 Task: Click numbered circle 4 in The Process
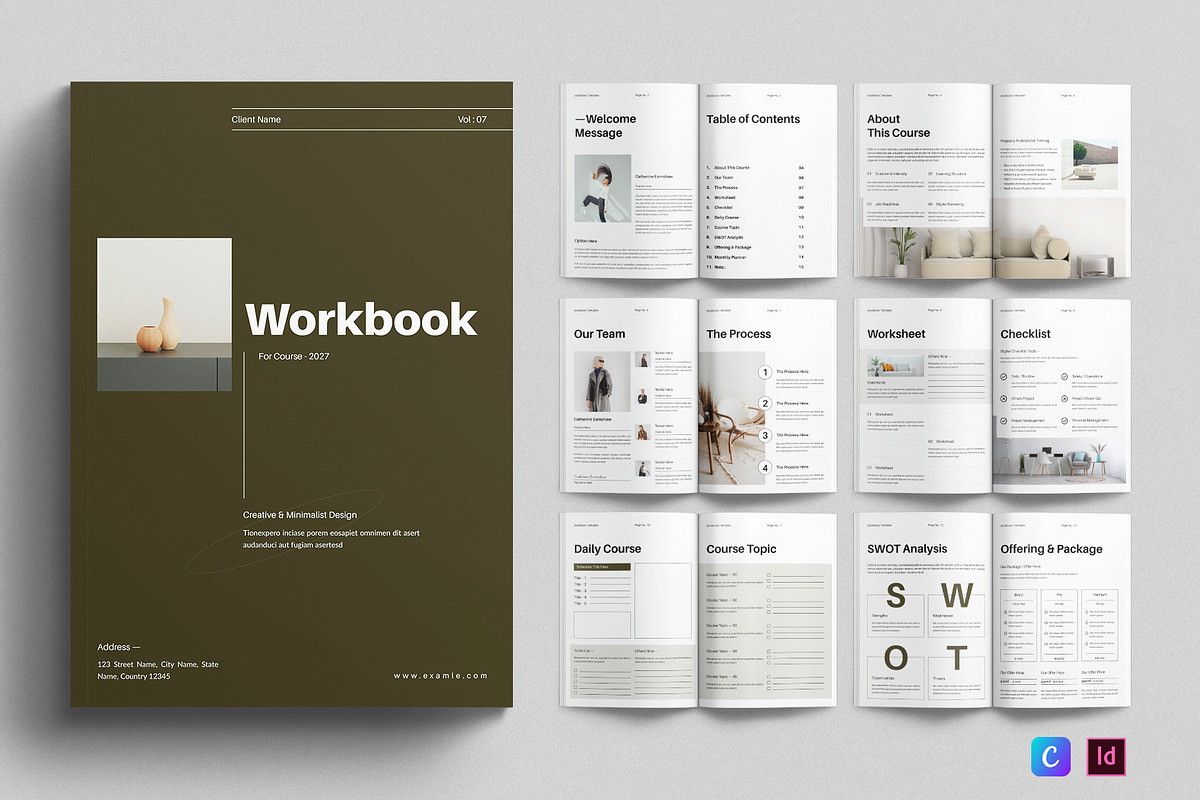tap(765, 467)
